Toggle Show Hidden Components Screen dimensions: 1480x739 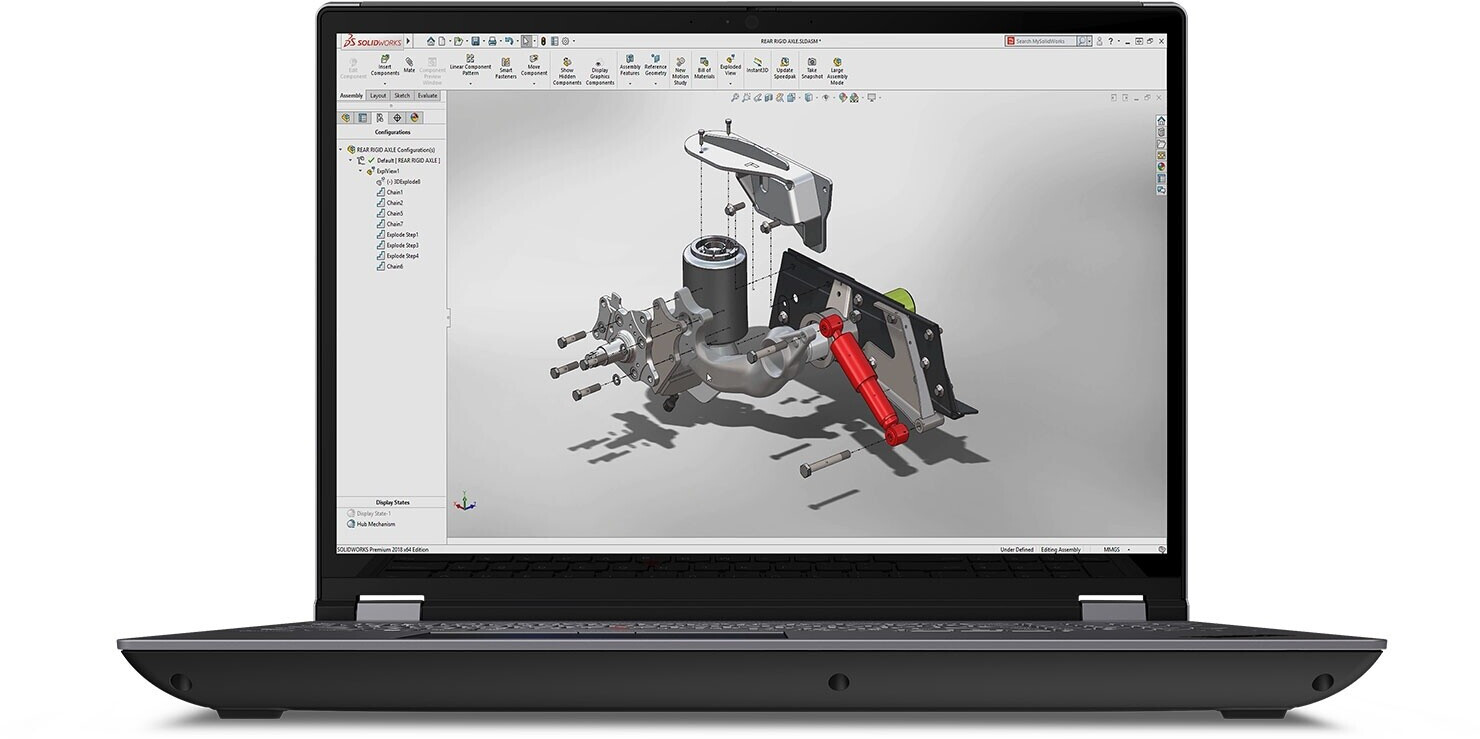567,70
